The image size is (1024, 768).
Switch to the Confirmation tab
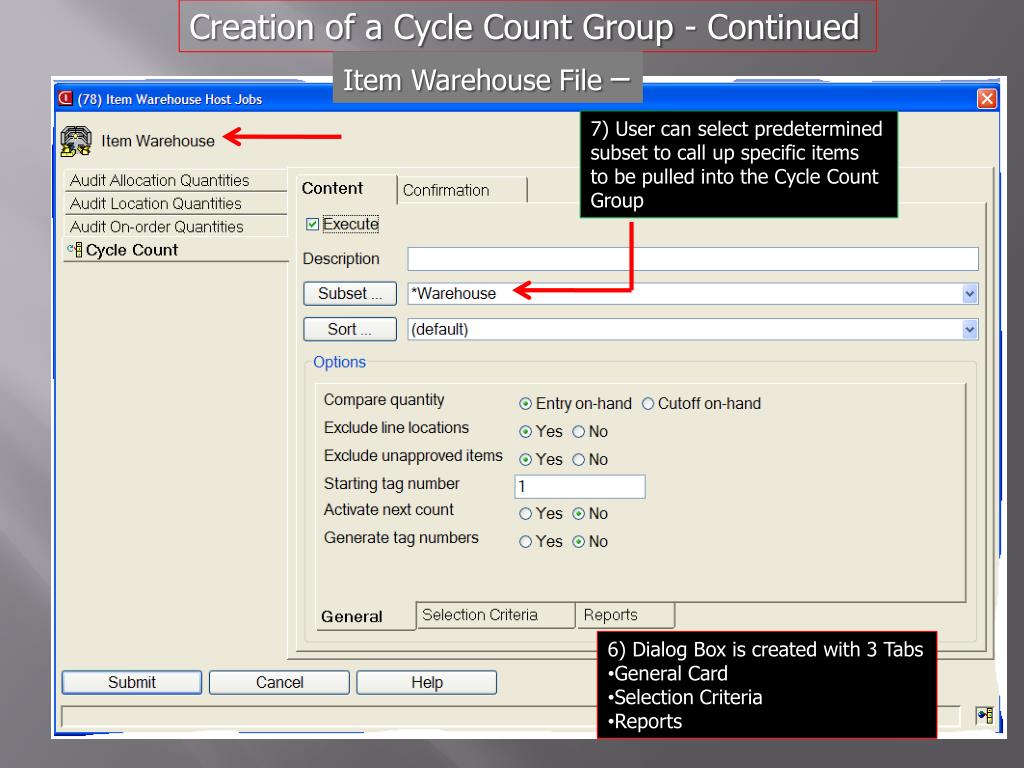pyautogui.click(x=461, y=190)
